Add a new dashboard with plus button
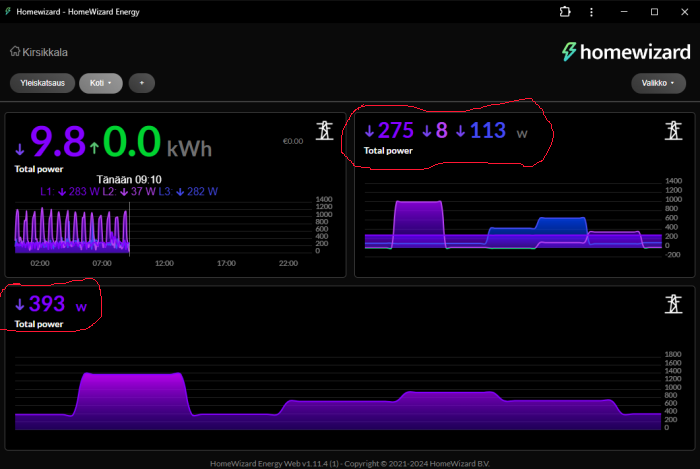 click(141, 83)
